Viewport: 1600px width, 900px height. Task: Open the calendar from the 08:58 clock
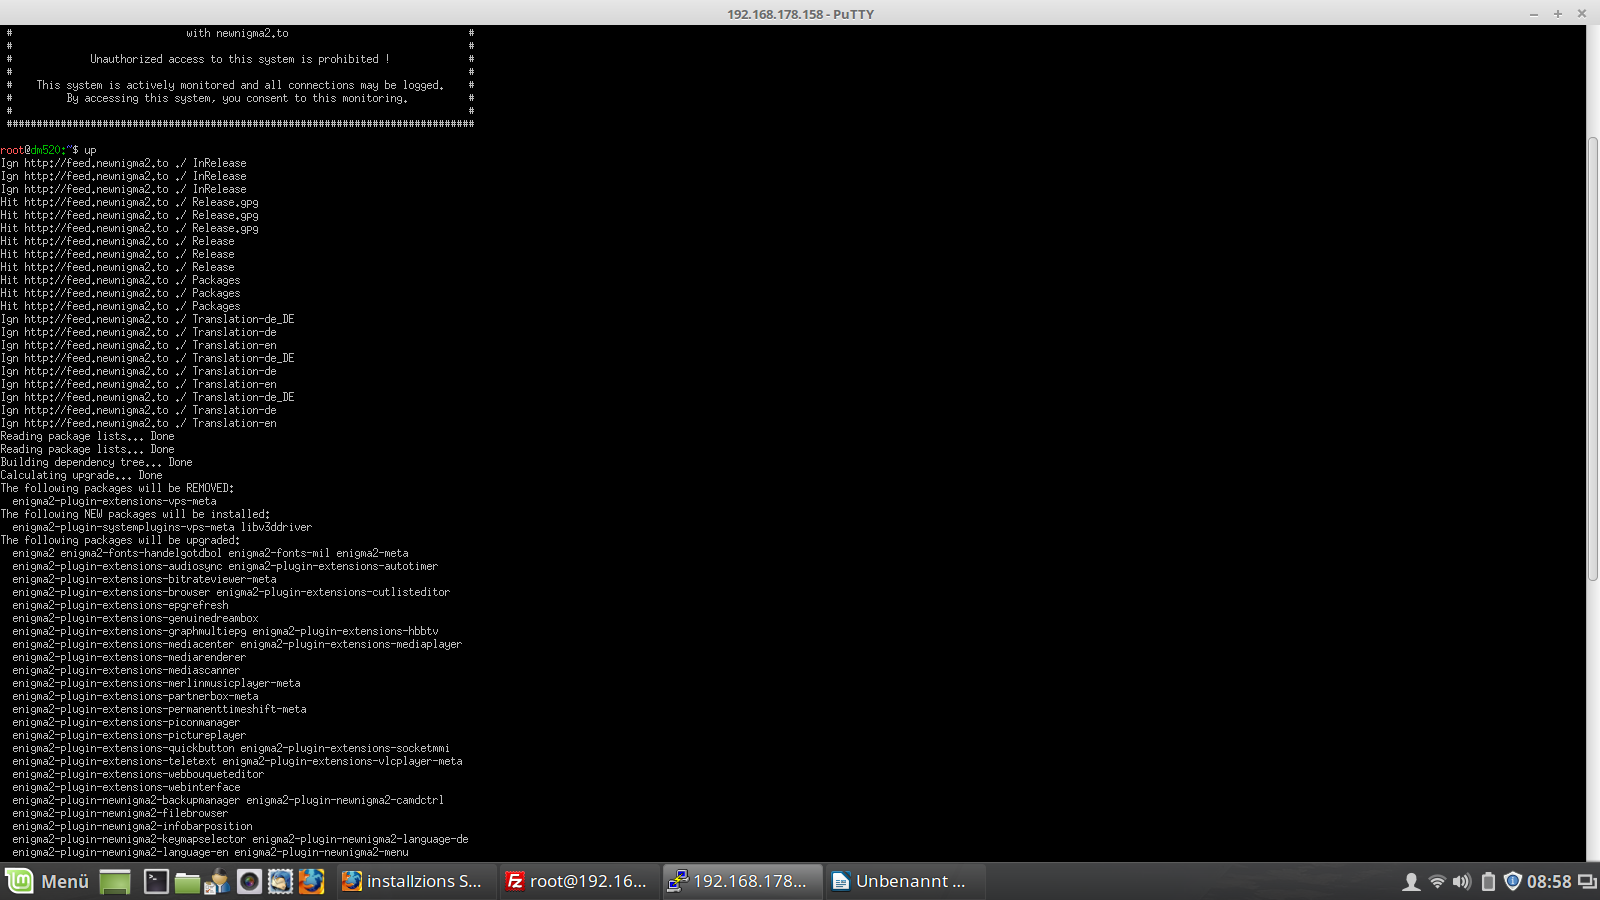pyautogui.click(x=1549, y=881)
